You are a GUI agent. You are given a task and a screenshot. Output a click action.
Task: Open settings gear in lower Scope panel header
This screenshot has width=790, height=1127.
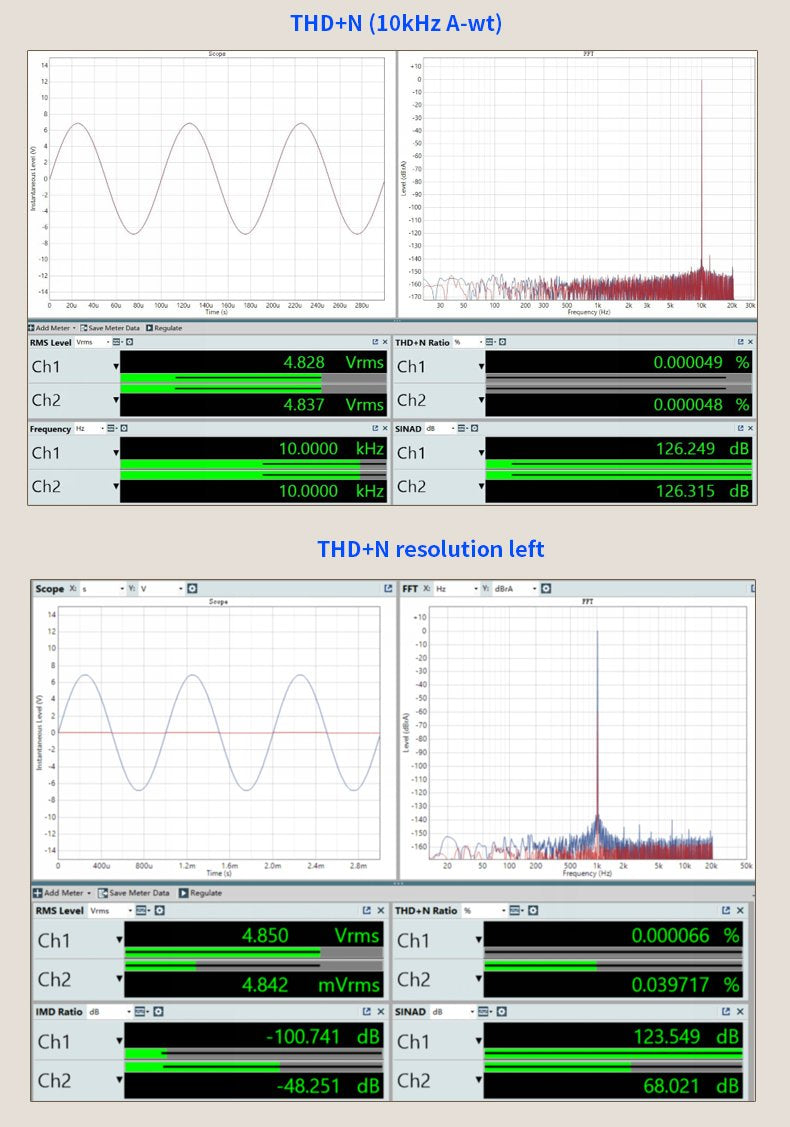pyautogui.click(x=192, y=589)
